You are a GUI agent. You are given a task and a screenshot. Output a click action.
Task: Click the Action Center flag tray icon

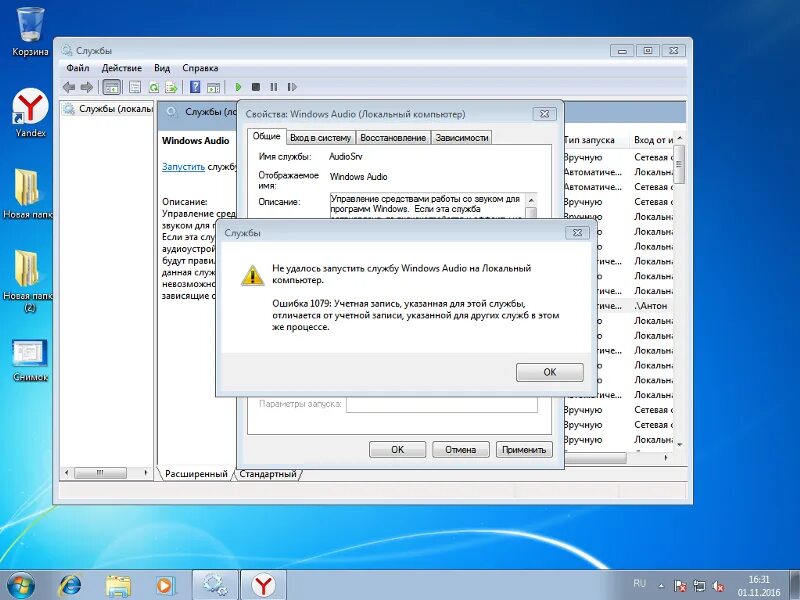click(680, 586)
